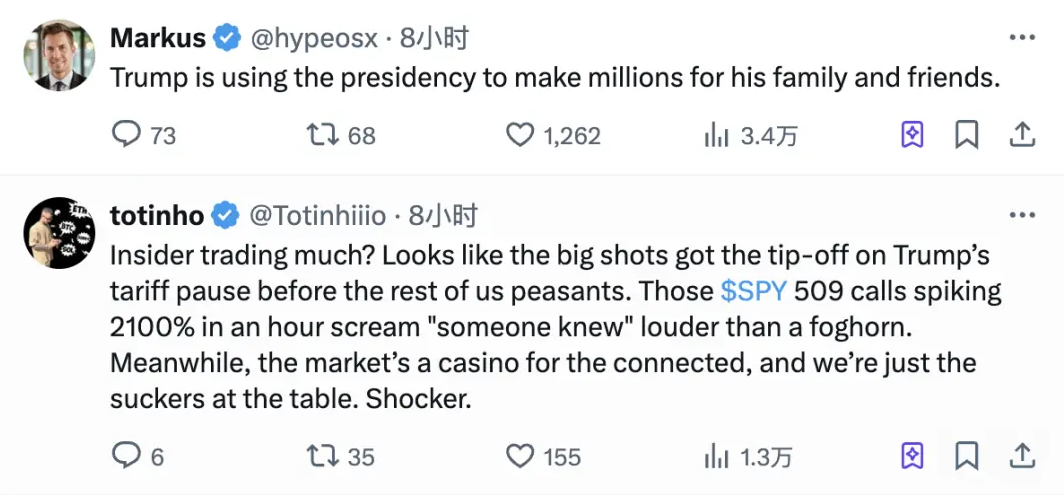This screenshot has height=495, width=1064.
Task: View analytics on totinho's tweet
Action: 716,457
